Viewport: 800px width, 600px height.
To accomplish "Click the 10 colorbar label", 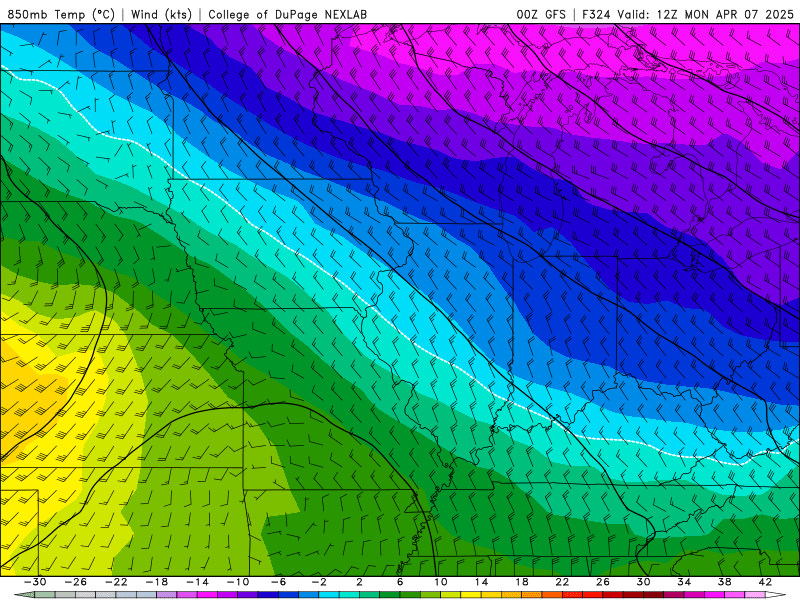I will (x=441, y=582).
